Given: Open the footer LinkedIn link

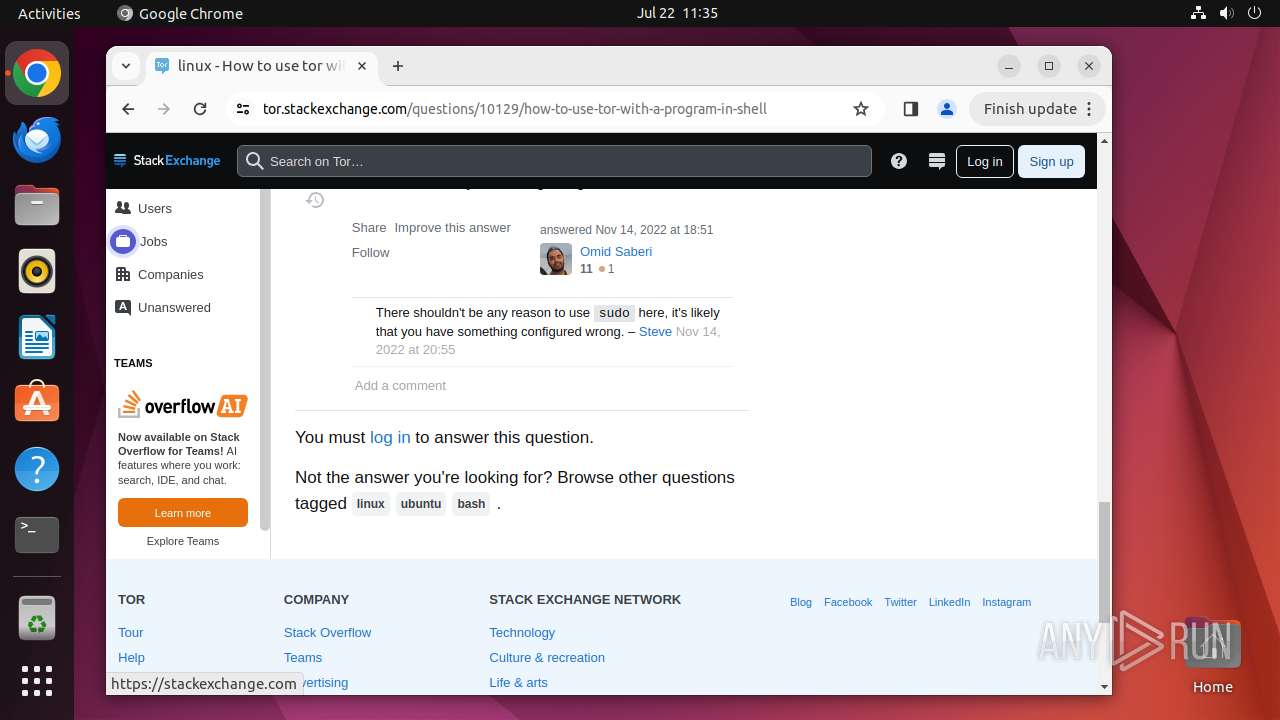Looking at the screenshot, I should pyautogui.click(x=949, y=602).
